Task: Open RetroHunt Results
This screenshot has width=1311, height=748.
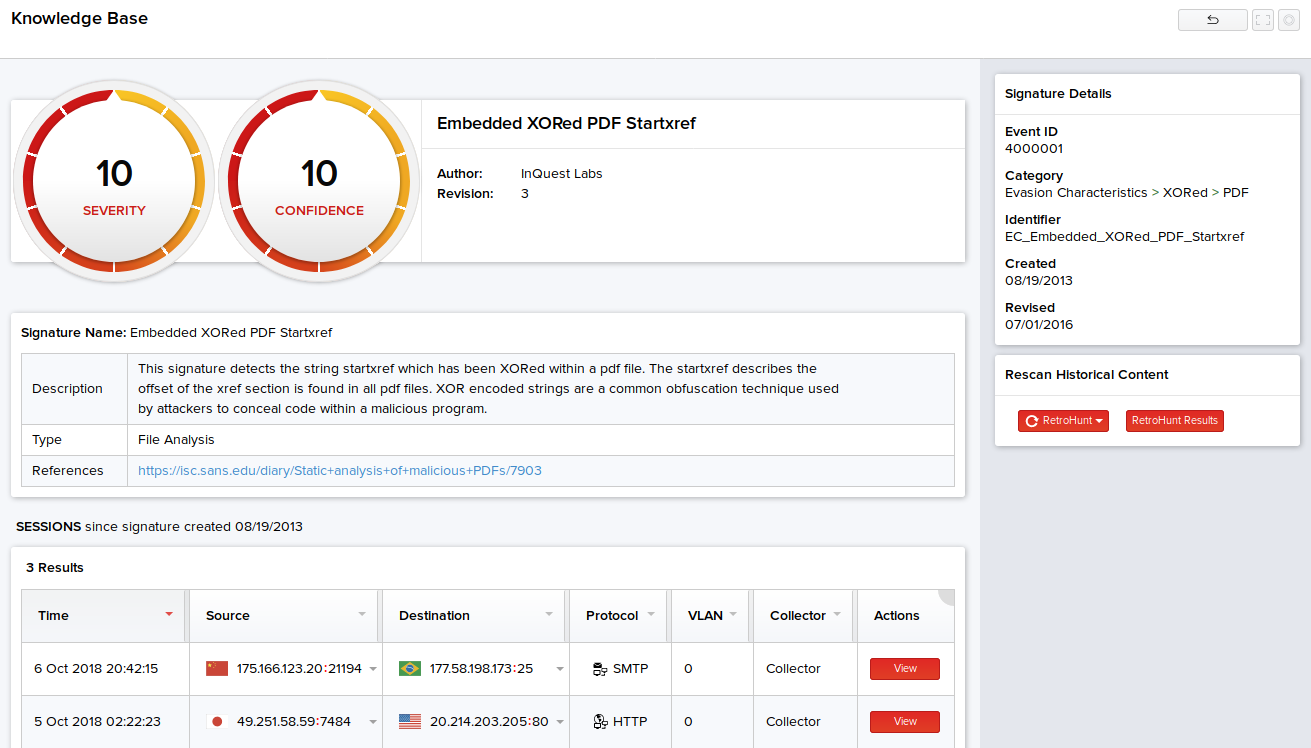Action: [x=1174, y=421]
